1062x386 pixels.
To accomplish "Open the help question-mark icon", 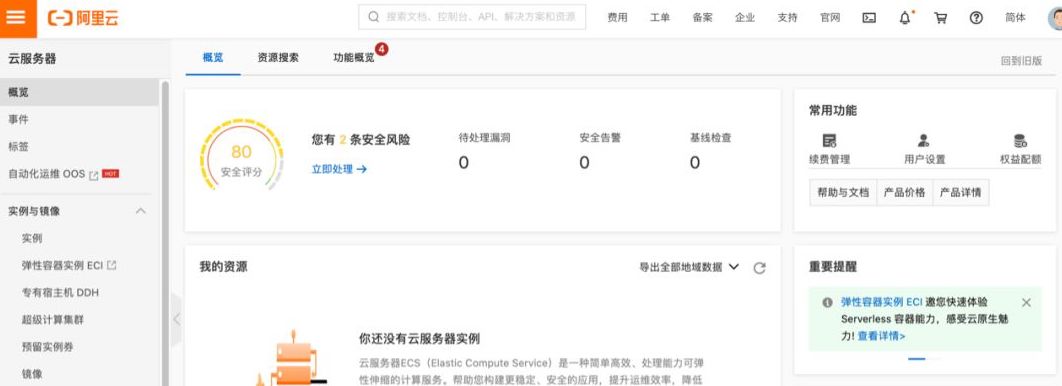I will (x=976, y=18).
